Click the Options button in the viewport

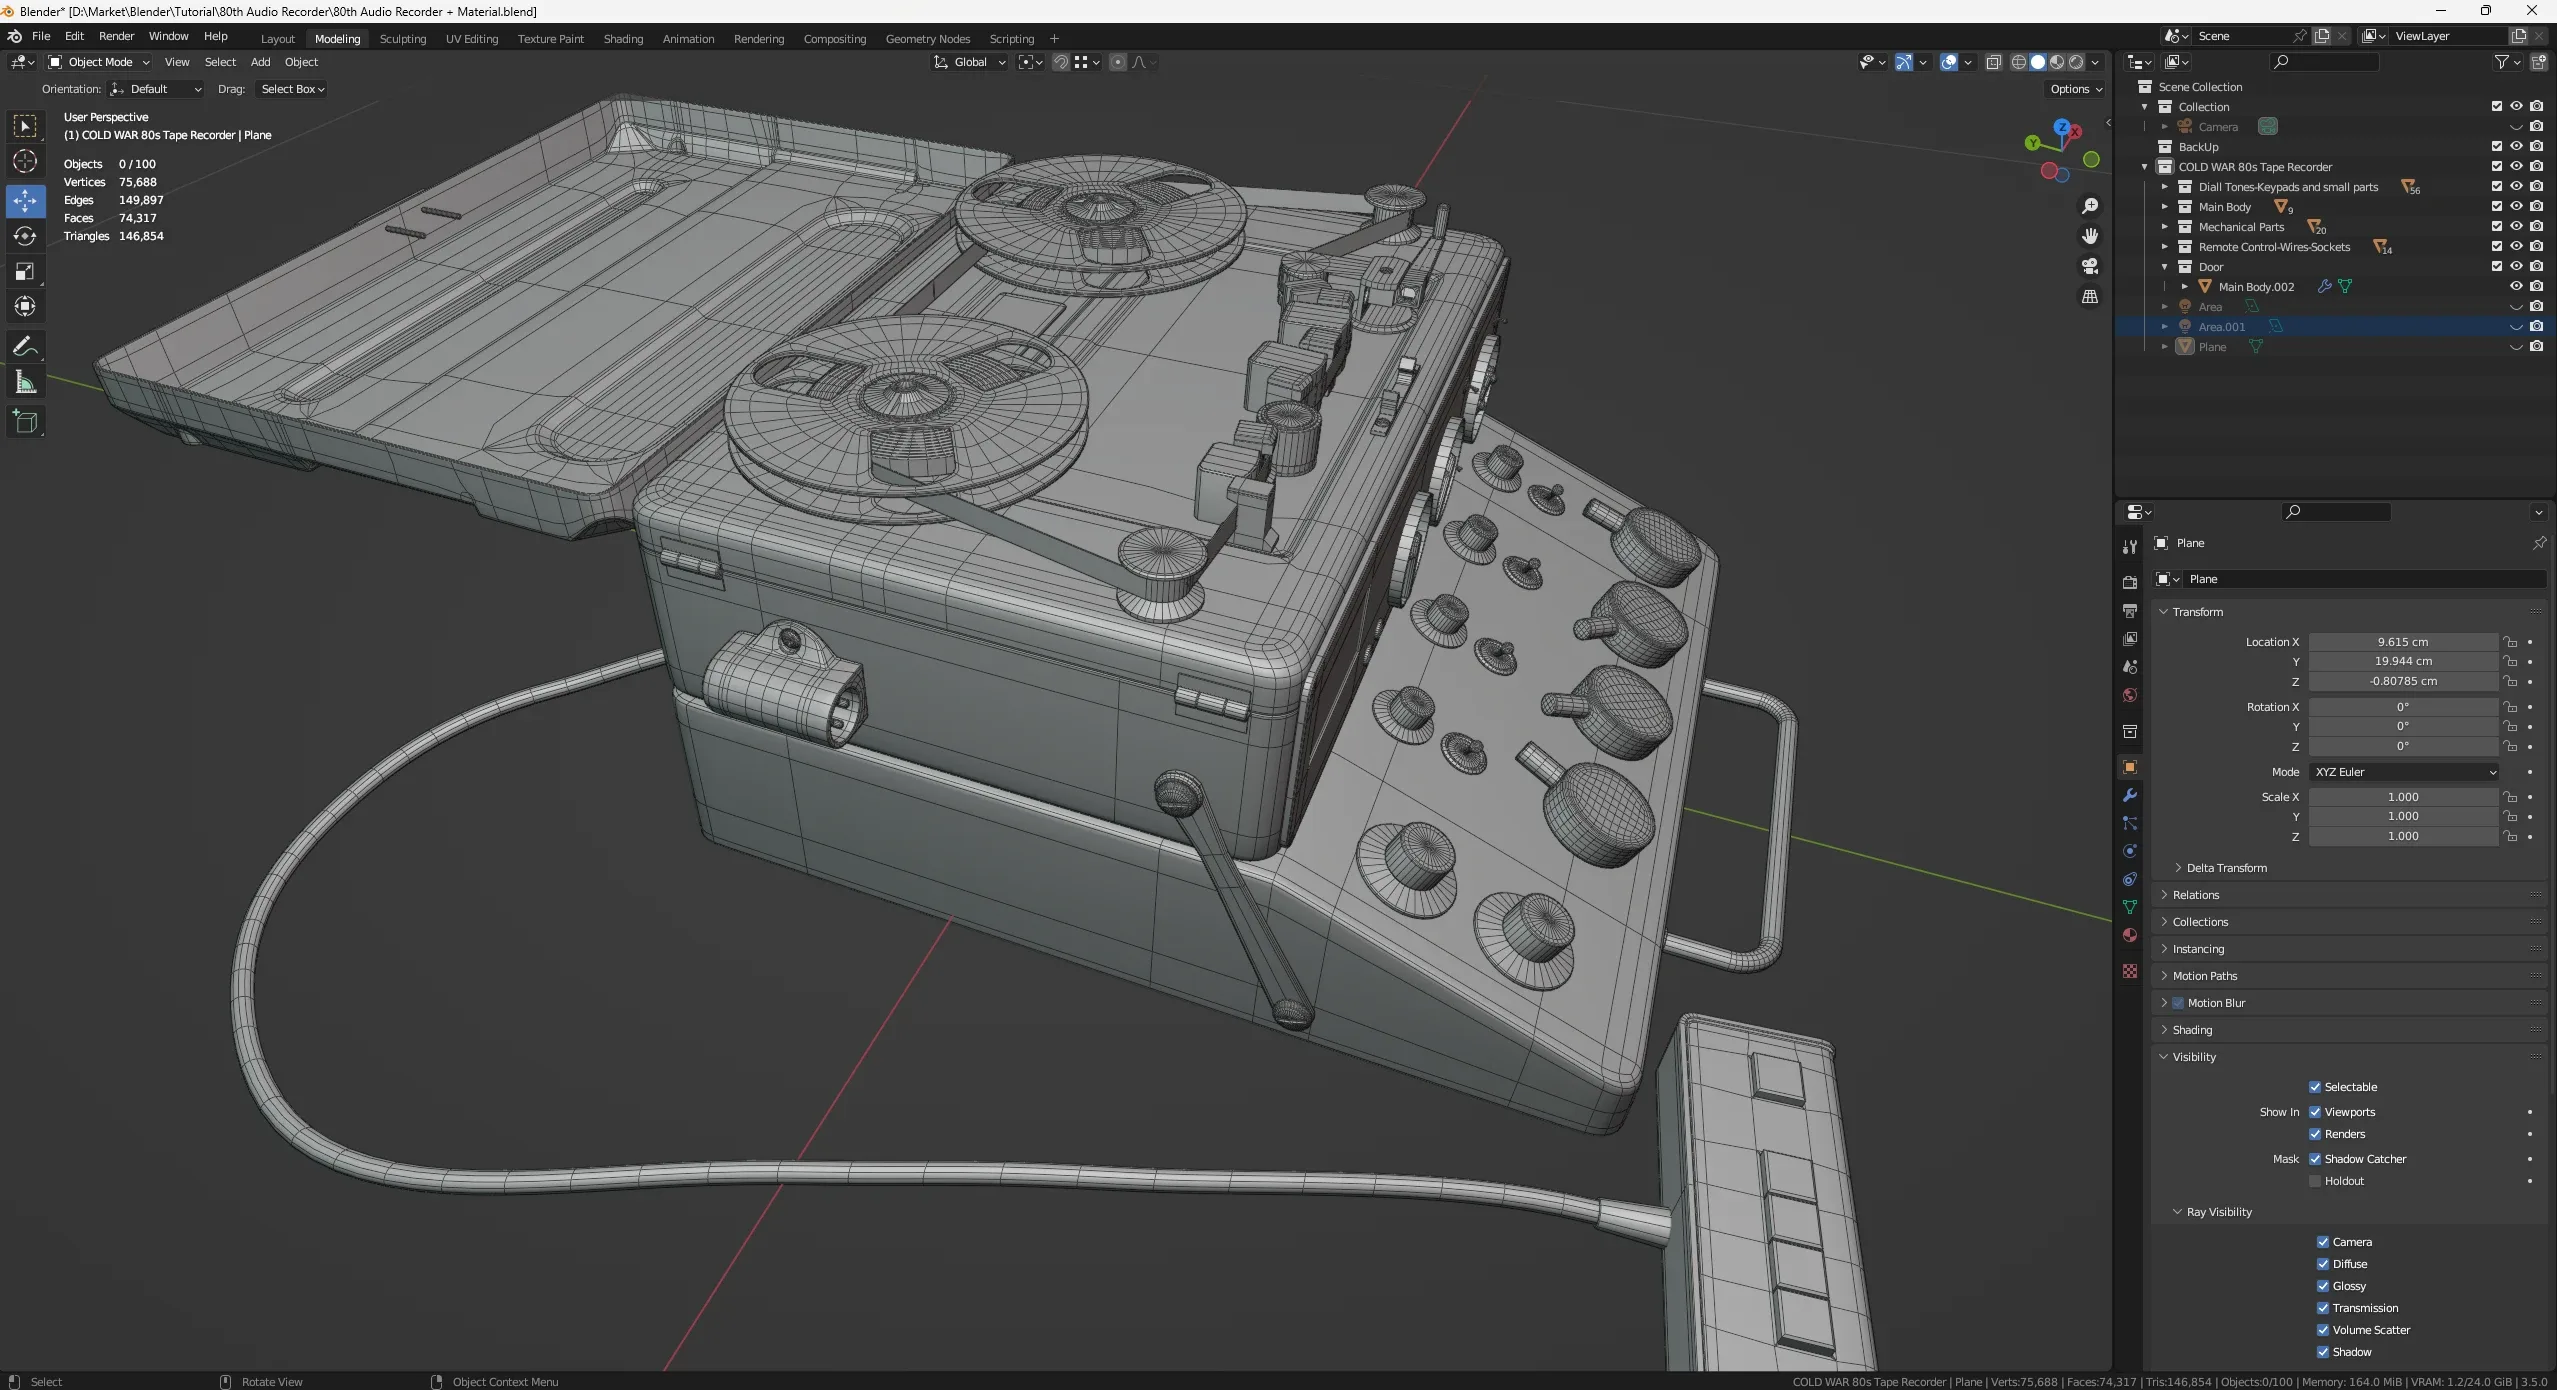click(2075, 89)
